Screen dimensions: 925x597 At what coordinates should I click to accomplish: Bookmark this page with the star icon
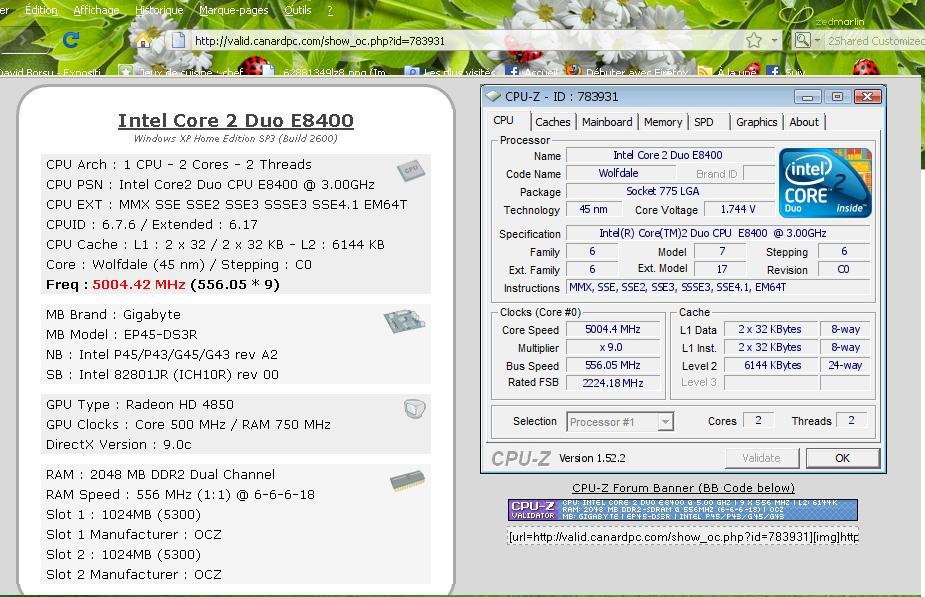point(753,40)
